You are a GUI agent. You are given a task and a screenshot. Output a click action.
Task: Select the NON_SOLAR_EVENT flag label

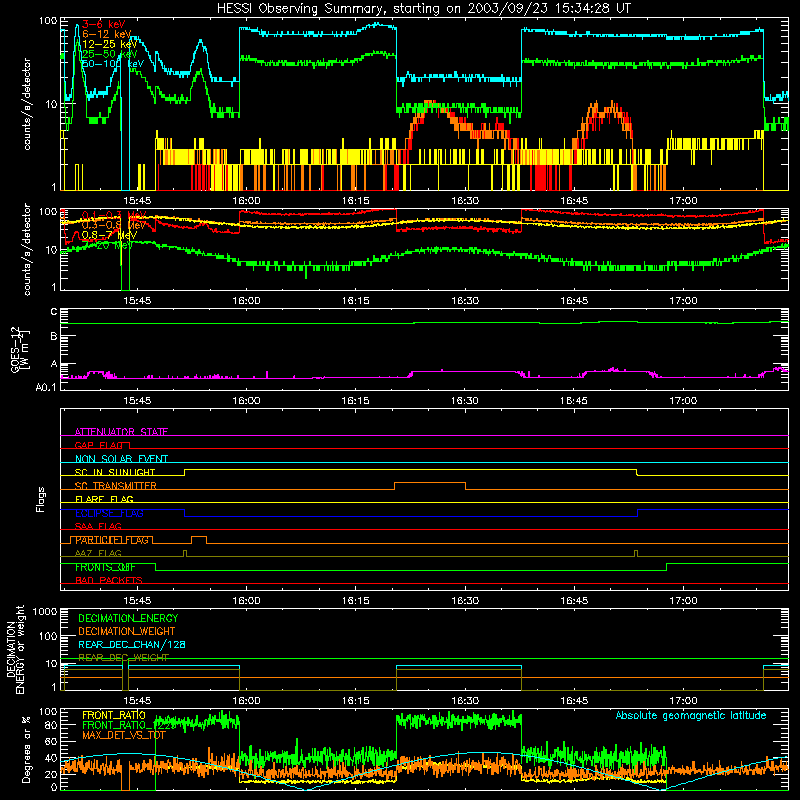(x=121, y=459)
